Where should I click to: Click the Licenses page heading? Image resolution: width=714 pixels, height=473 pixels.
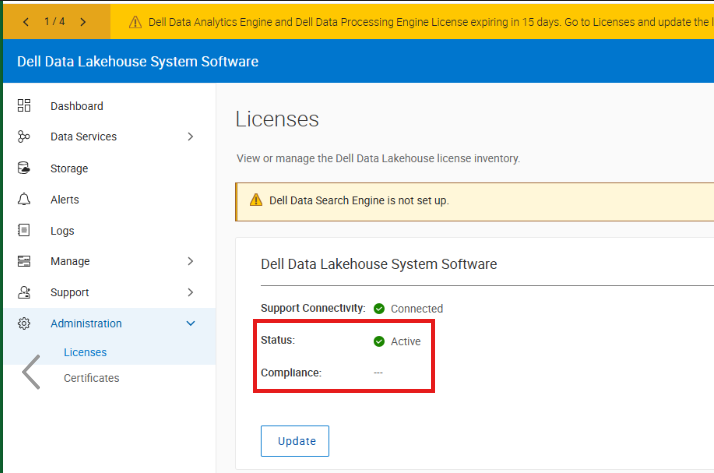point(277,119)
